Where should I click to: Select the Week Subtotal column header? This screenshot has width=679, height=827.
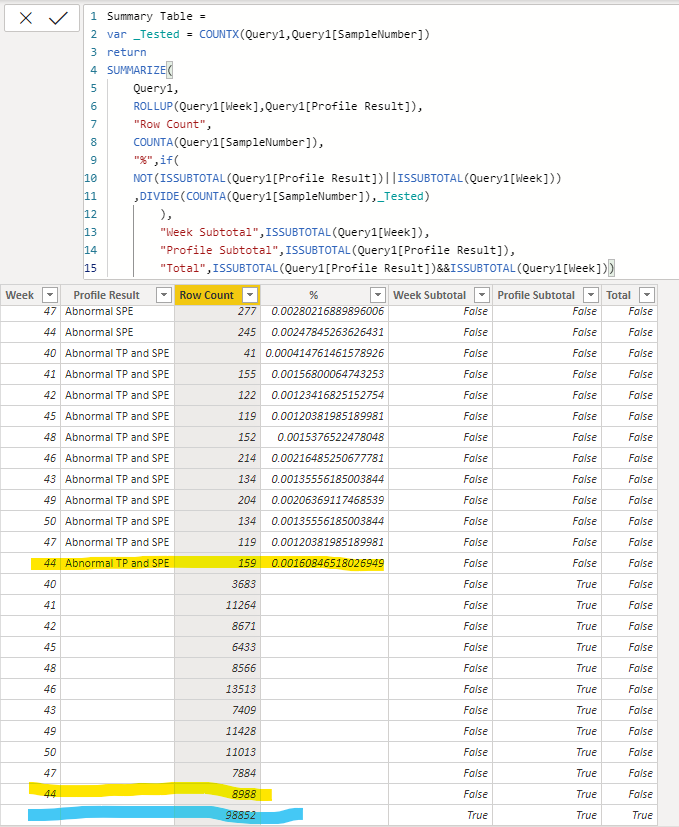pos(429,295)
